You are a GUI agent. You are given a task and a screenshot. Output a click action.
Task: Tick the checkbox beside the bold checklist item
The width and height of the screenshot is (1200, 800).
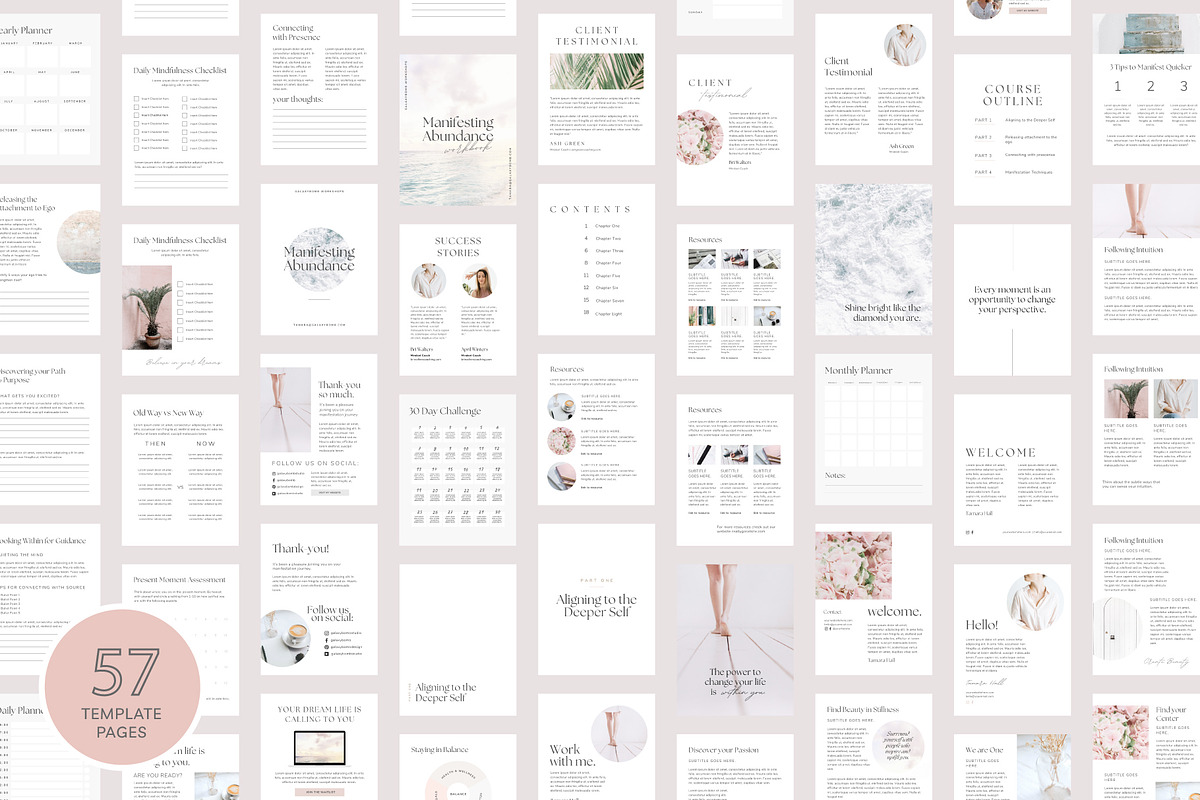click(x=136, y=115)
